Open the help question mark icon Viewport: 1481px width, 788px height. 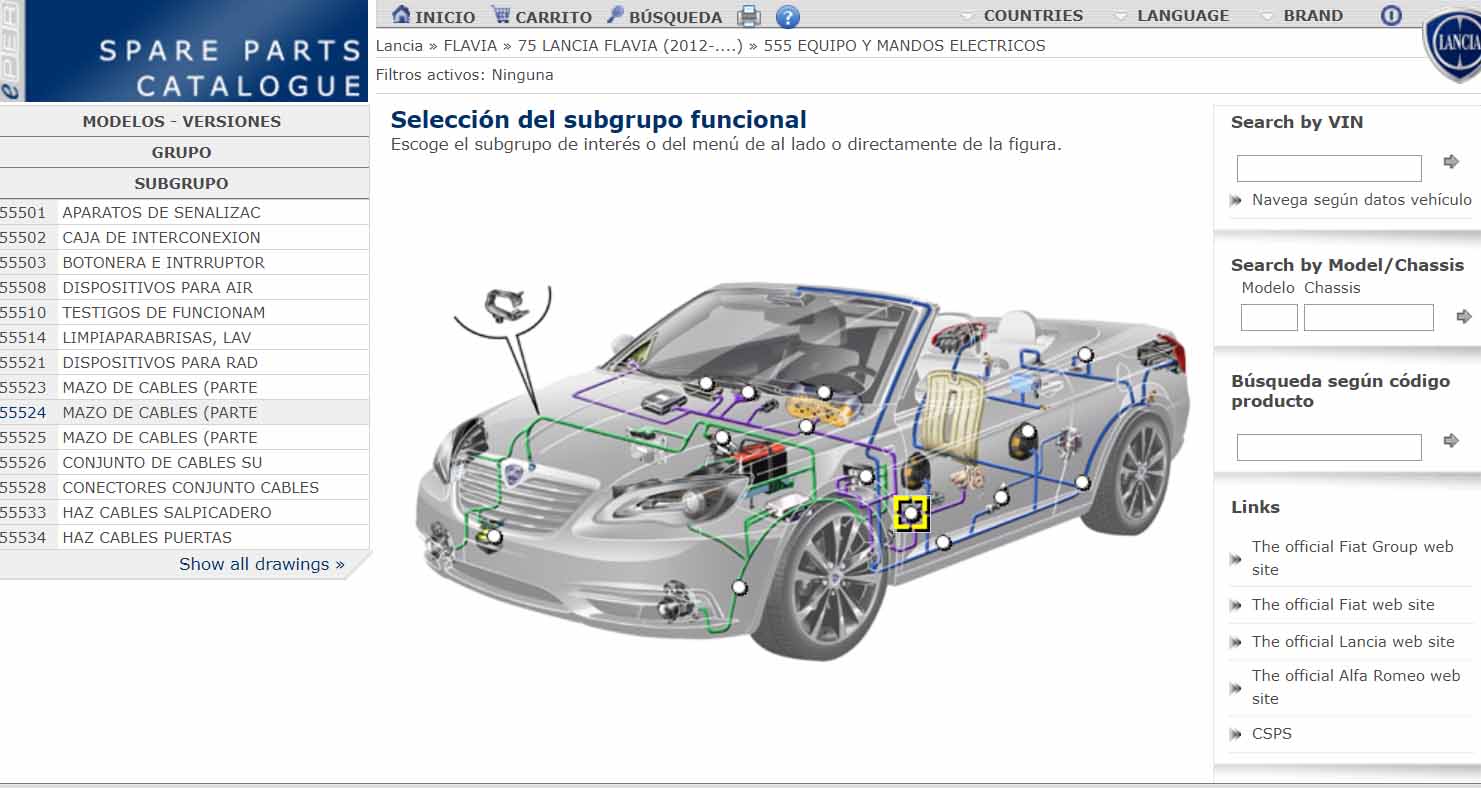tap(788, 16)
